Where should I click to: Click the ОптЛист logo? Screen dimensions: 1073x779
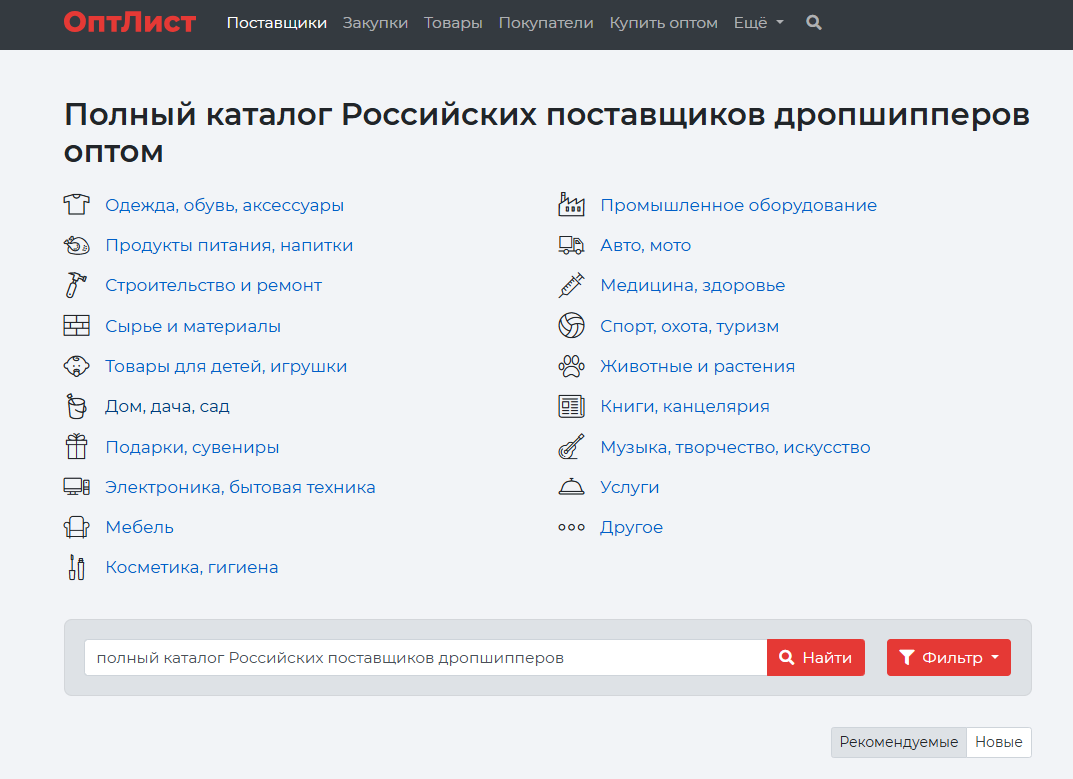[128, 23]
